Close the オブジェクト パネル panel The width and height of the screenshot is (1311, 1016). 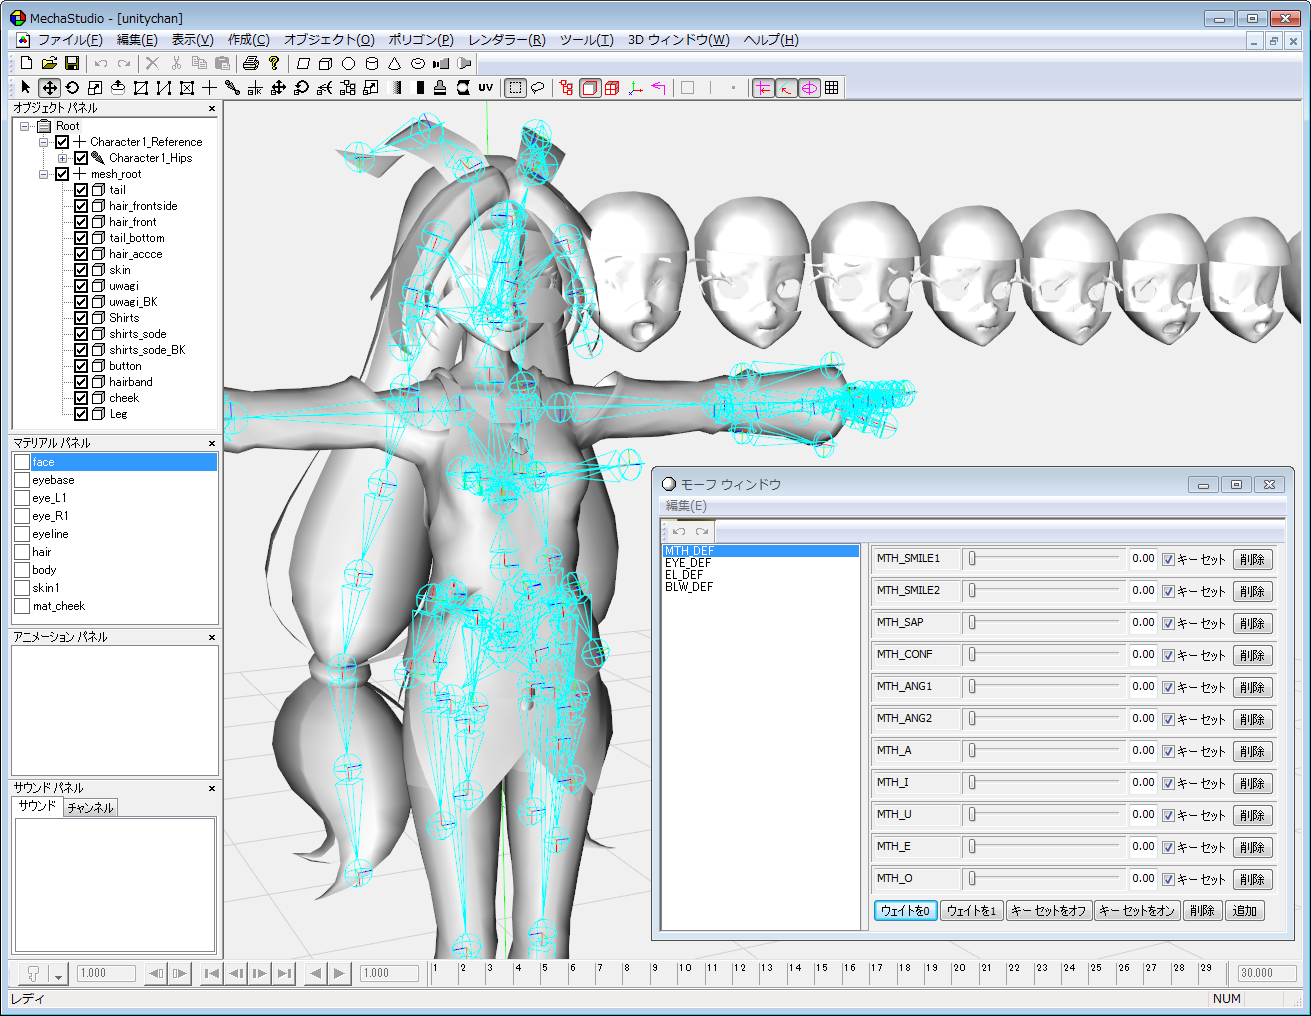pyautogui.click(x=212, y=108)
